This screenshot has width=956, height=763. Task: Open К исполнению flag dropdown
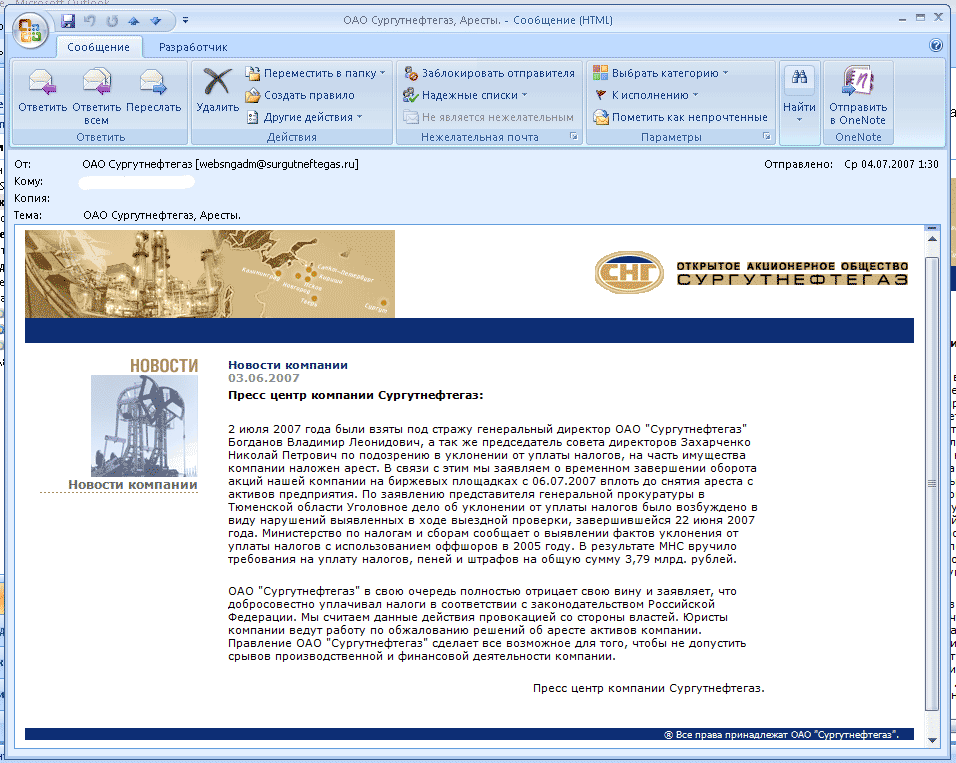[646, 95]
